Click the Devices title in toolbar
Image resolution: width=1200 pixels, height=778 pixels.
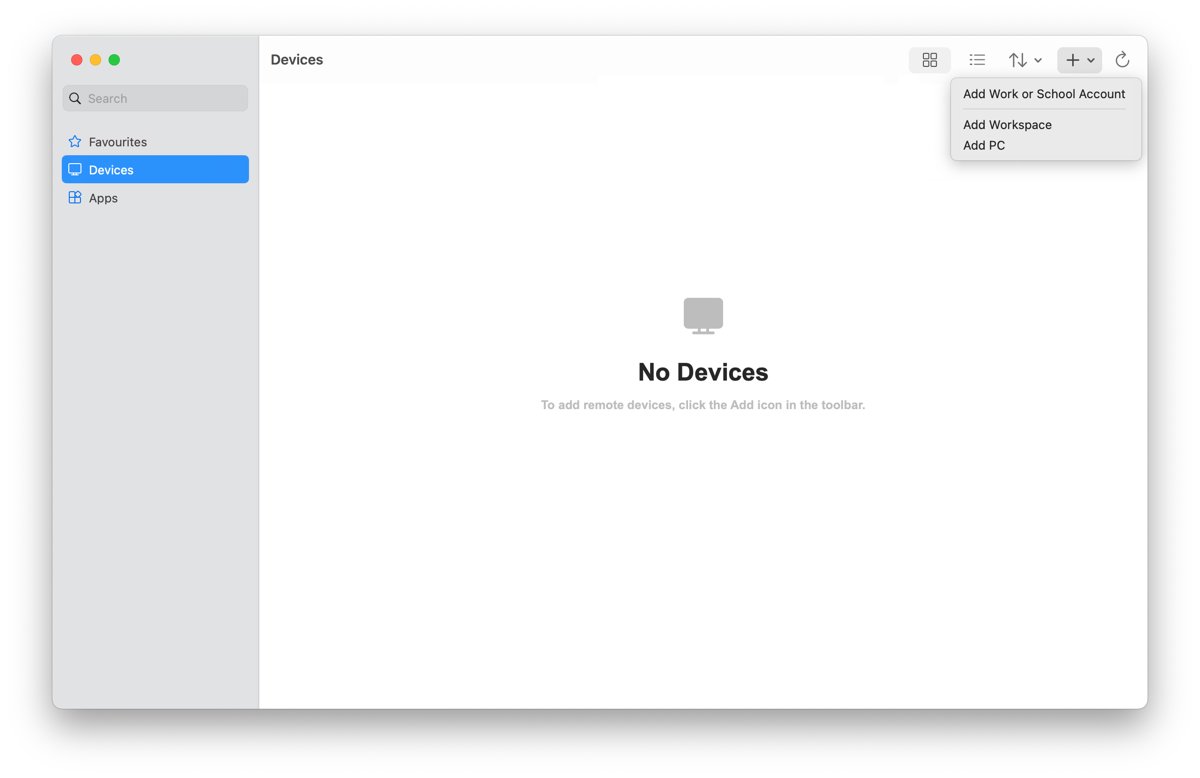point(297,60)
